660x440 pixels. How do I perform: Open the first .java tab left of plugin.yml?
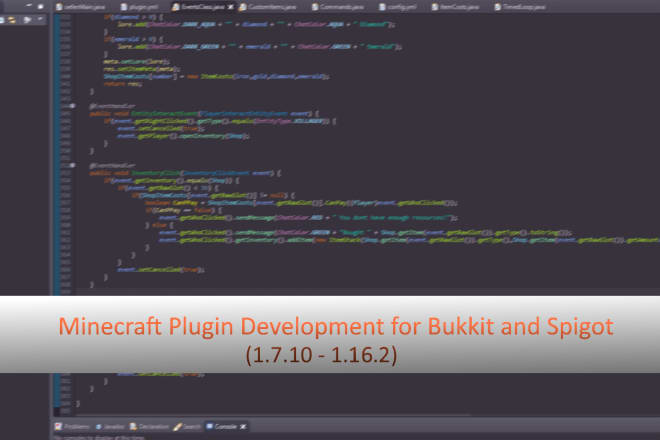80,7
